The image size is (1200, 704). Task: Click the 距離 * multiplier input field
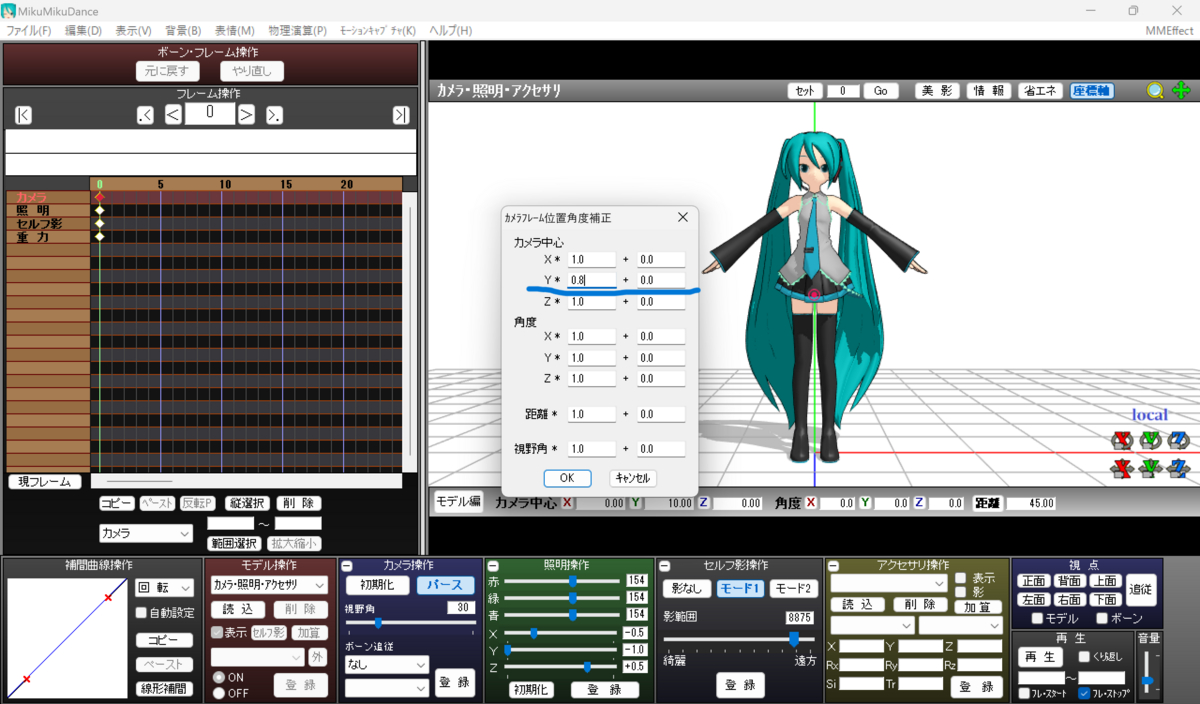pos(592,414)
